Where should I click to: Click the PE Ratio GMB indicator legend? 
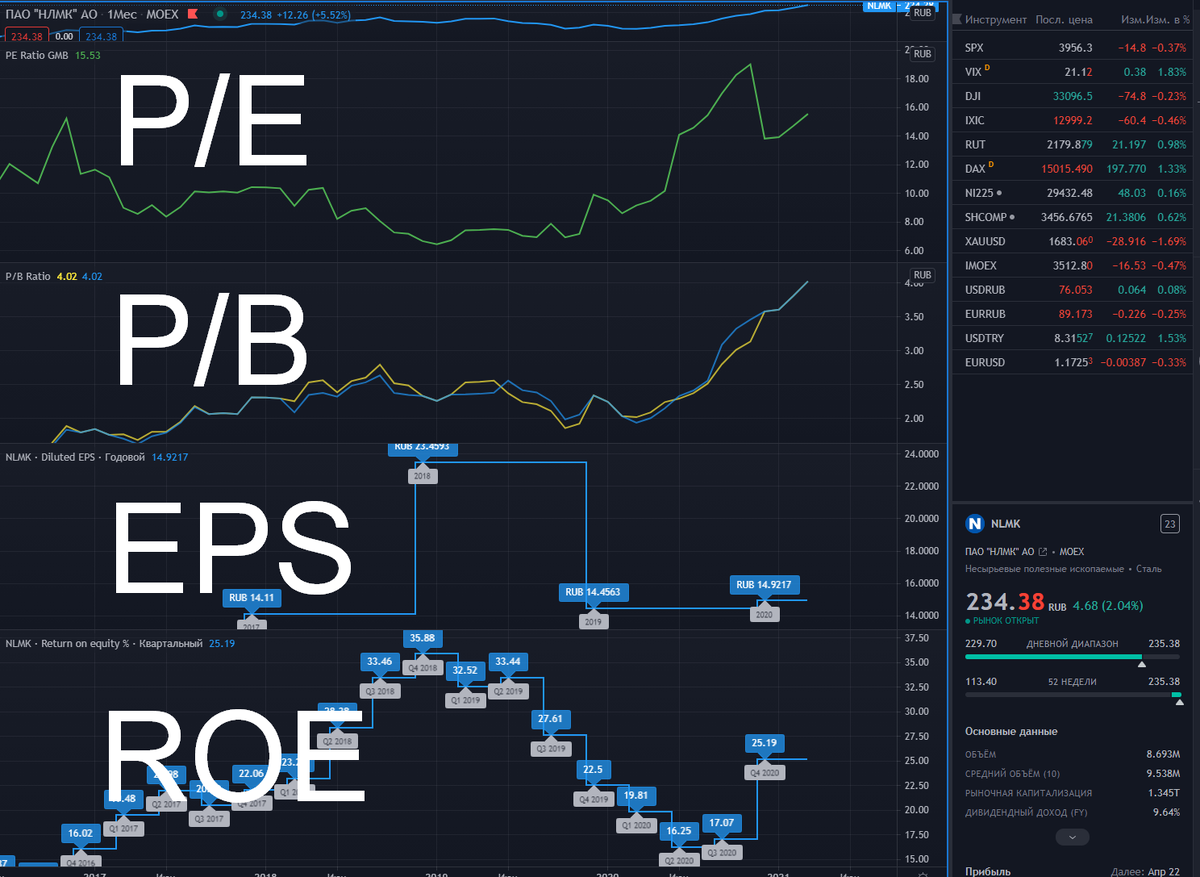pos(38,55)
